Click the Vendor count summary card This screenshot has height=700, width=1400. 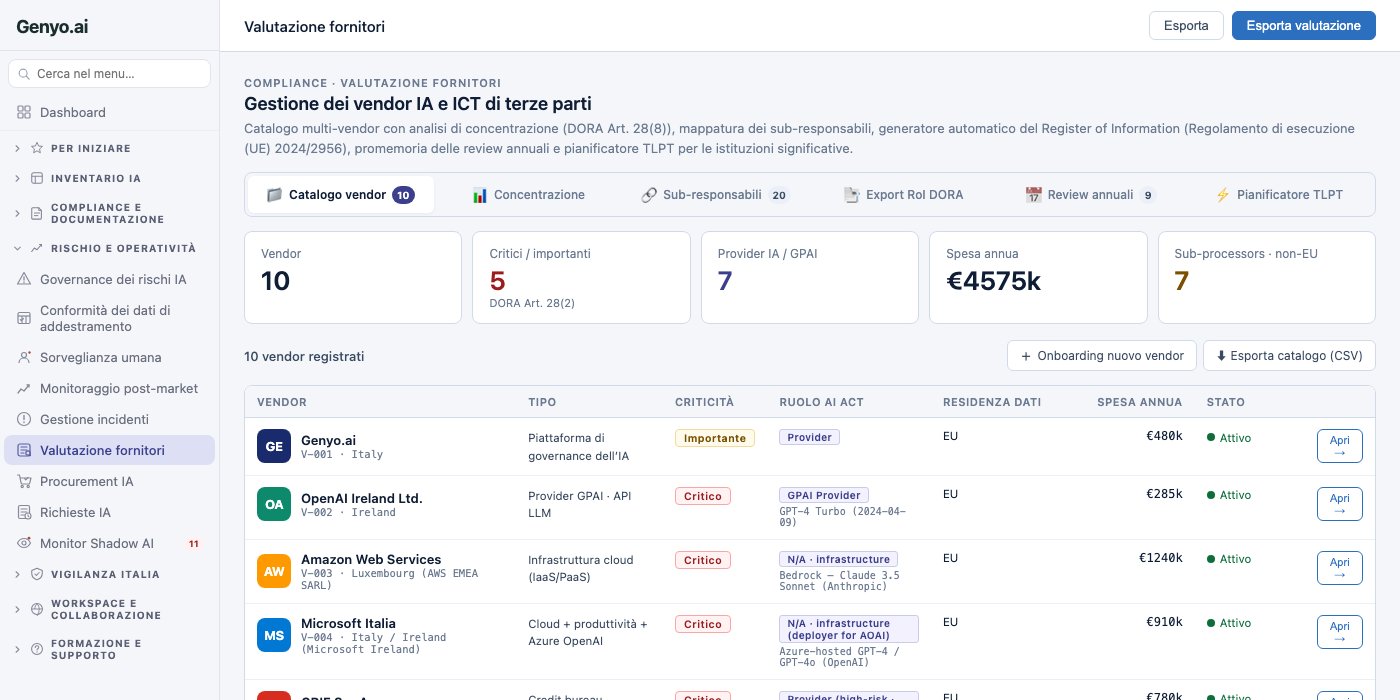[353, 277]
